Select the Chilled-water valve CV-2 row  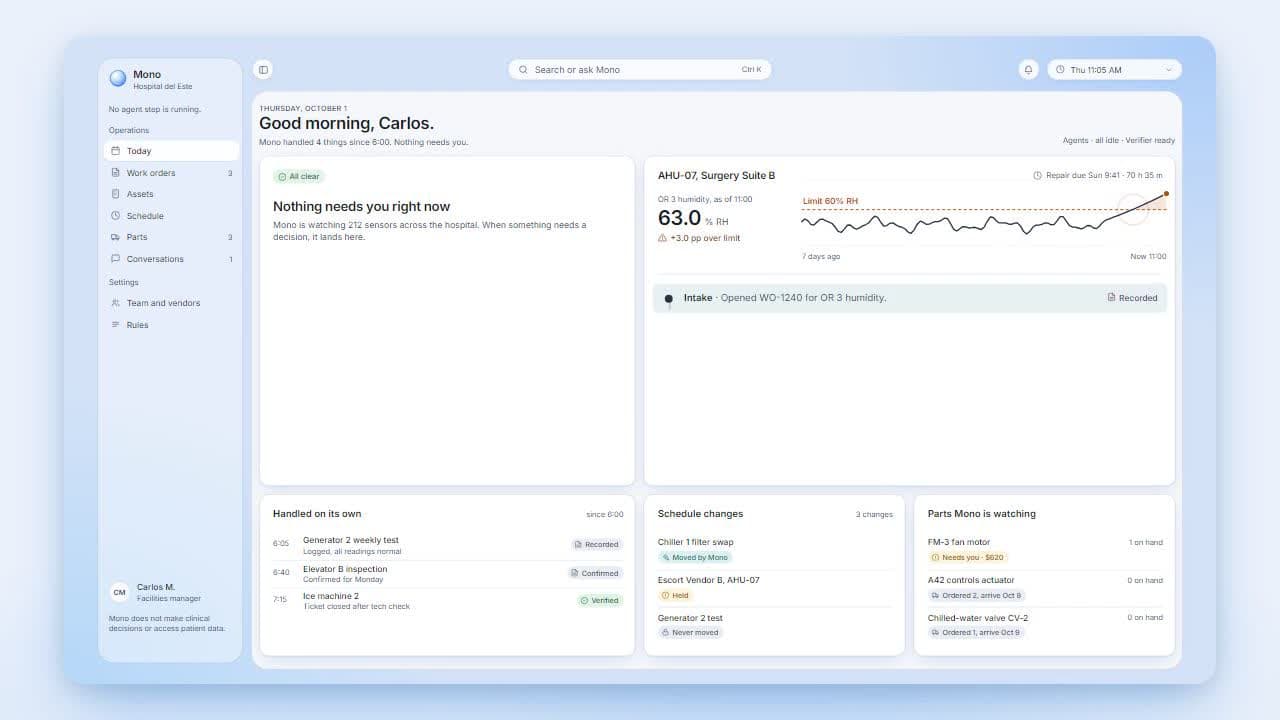pyautogui.click(x=1045, y=625)
